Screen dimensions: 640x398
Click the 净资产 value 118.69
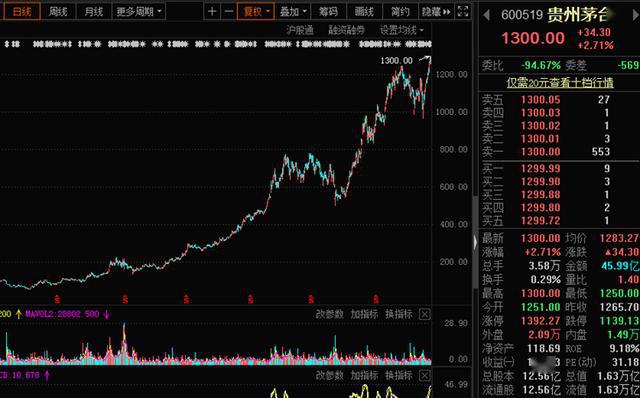543,348
